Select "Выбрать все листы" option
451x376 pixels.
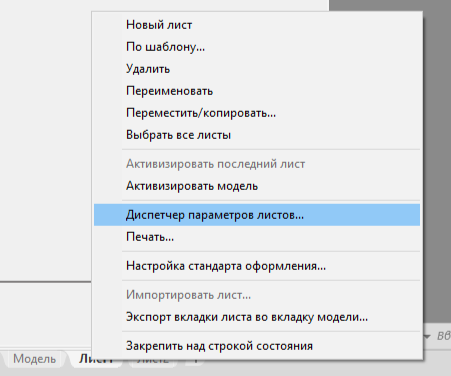[x=257, y=135]
